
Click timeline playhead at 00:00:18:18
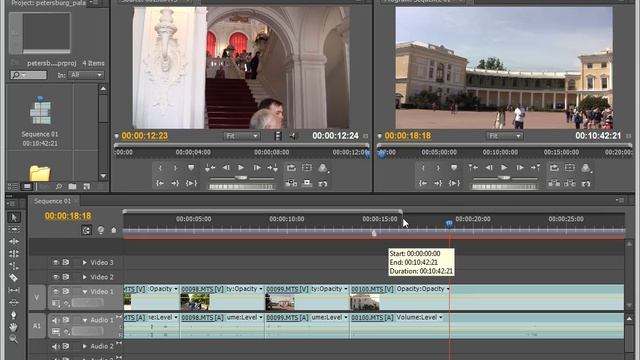449,224
